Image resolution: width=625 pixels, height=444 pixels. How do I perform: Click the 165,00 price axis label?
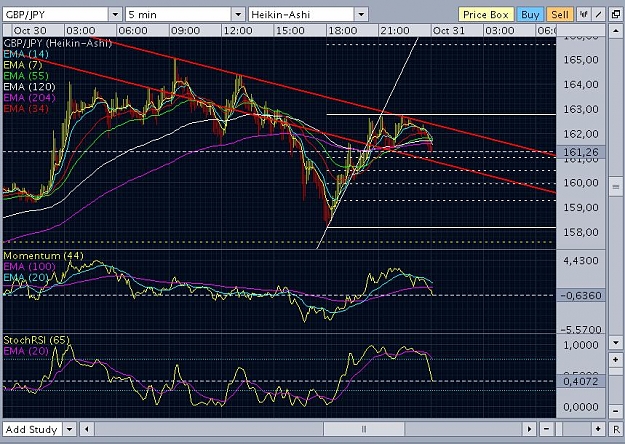[581, 60]
